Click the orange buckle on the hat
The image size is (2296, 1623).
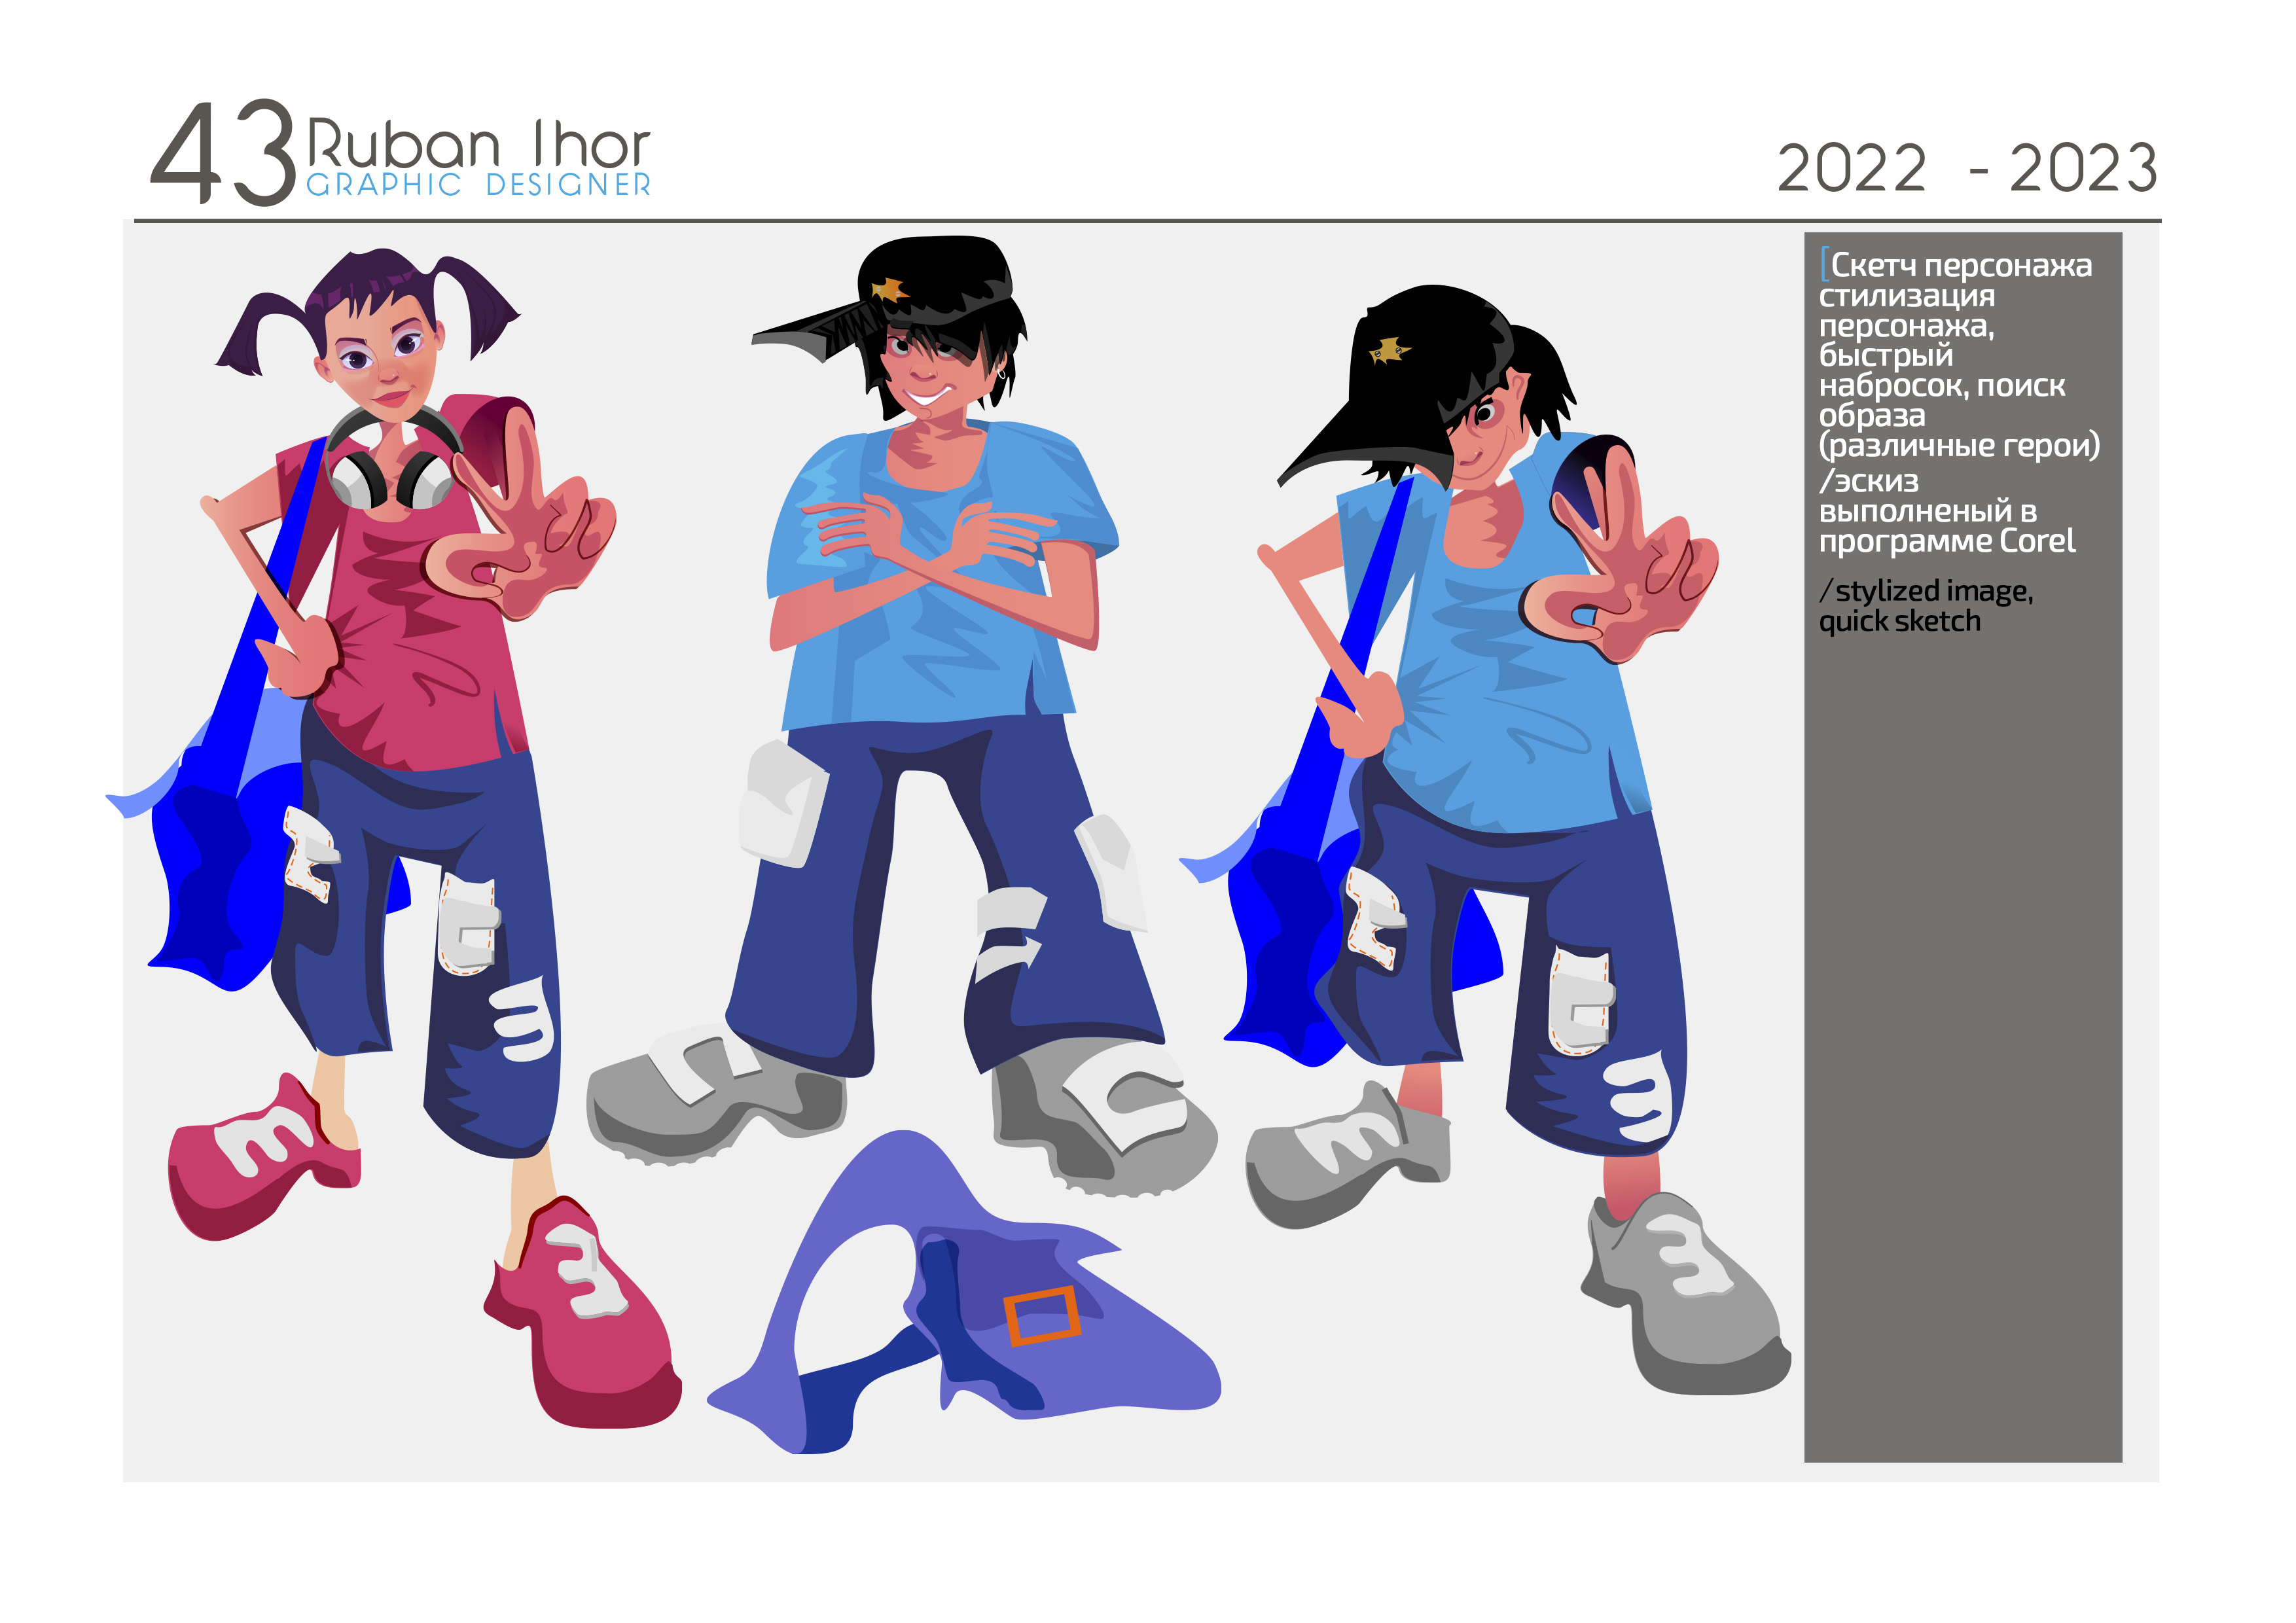(1042, 1315)
